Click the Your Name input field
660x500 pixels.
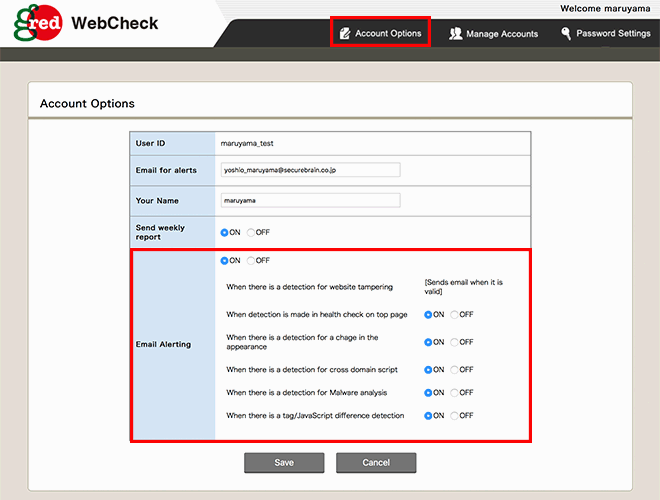[310, 200]
